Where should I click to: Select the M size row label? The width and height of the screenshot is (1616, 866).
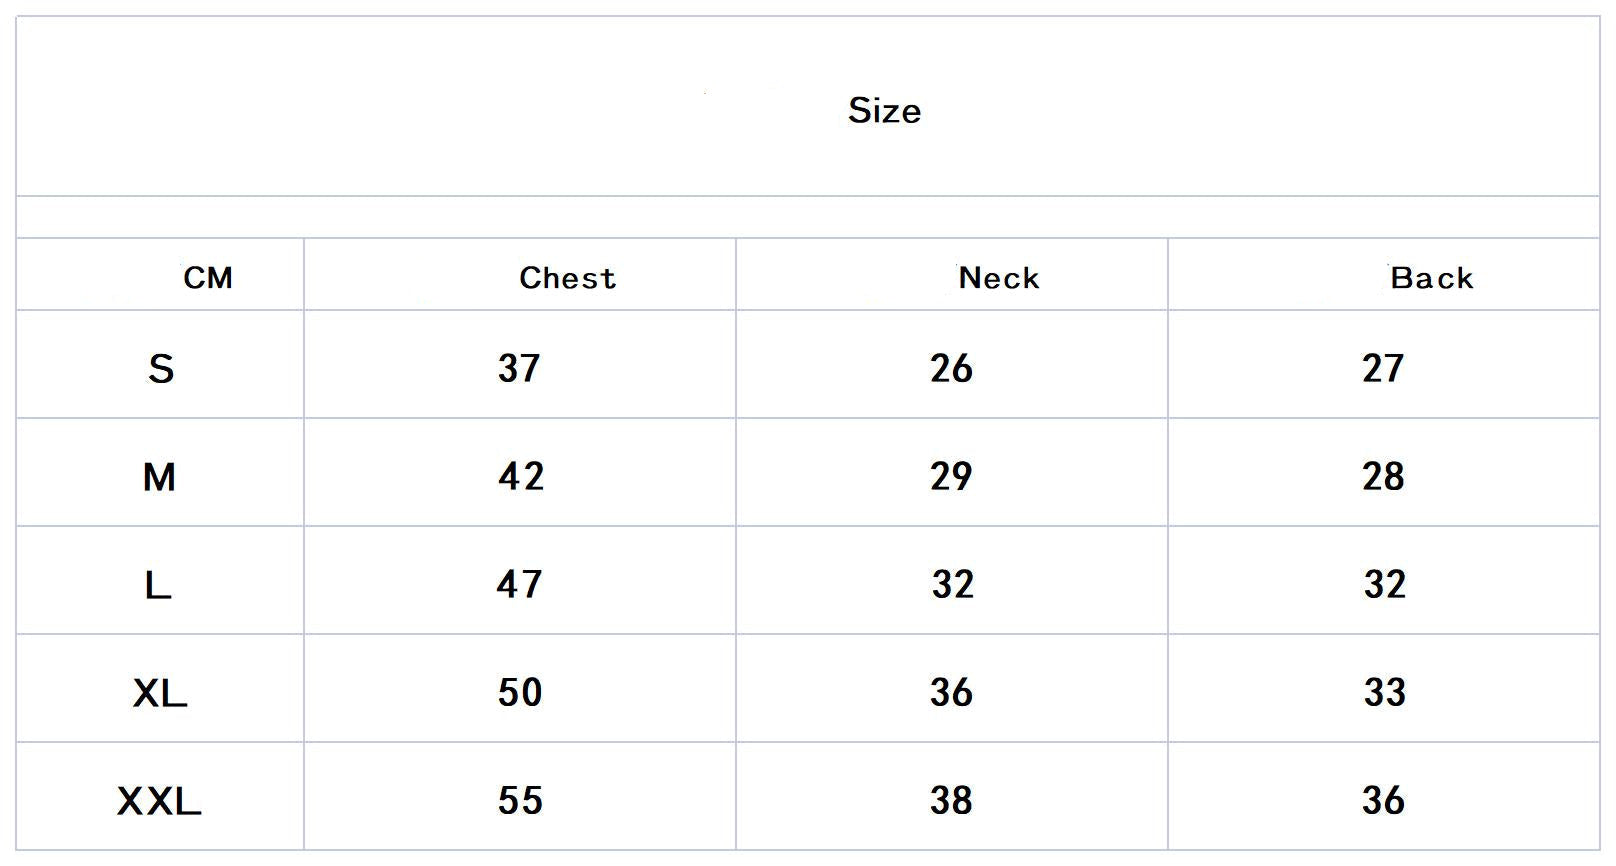coord(160,477)
